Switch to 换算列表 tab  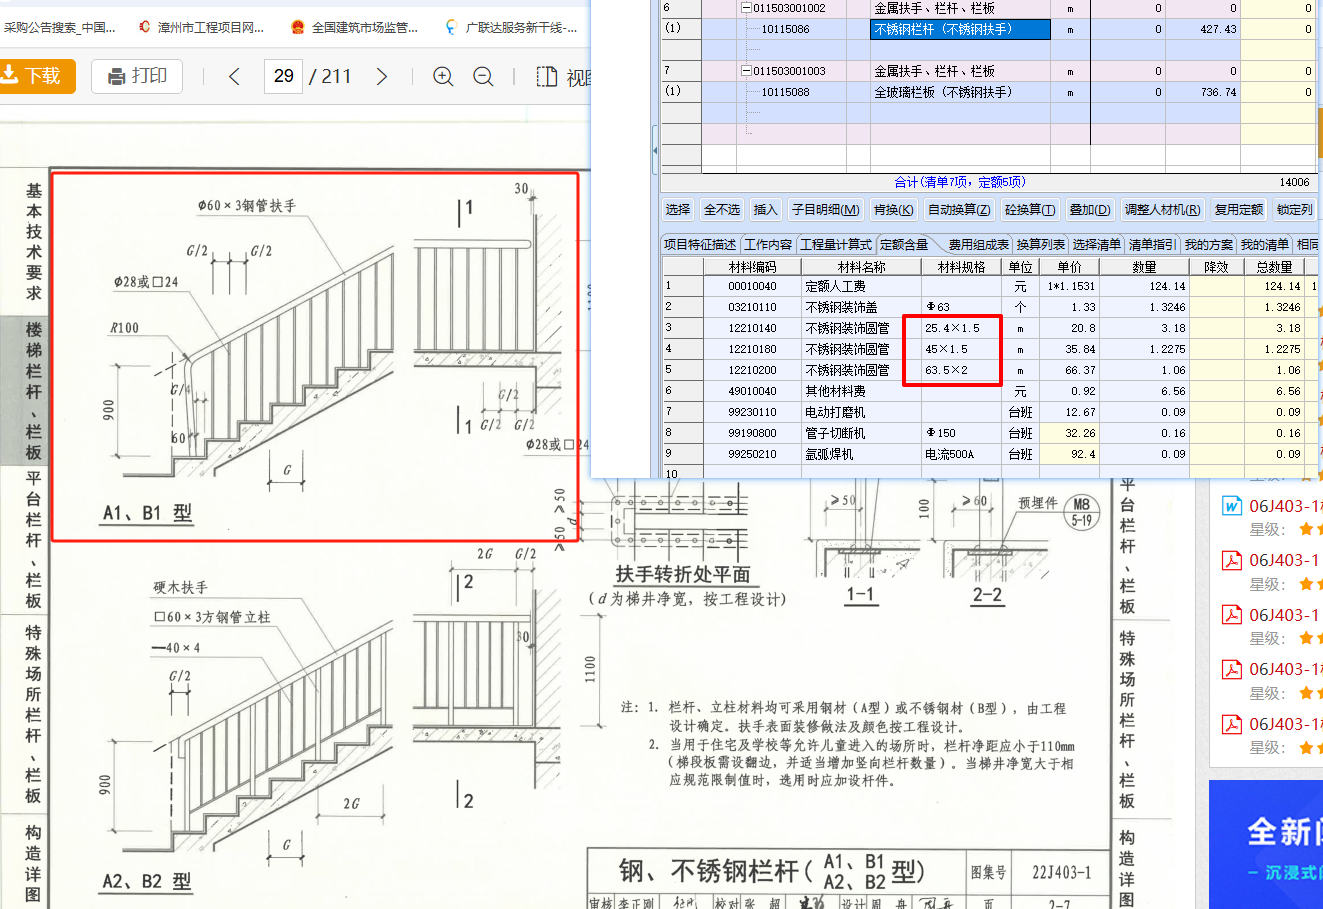pos(1041,244)
